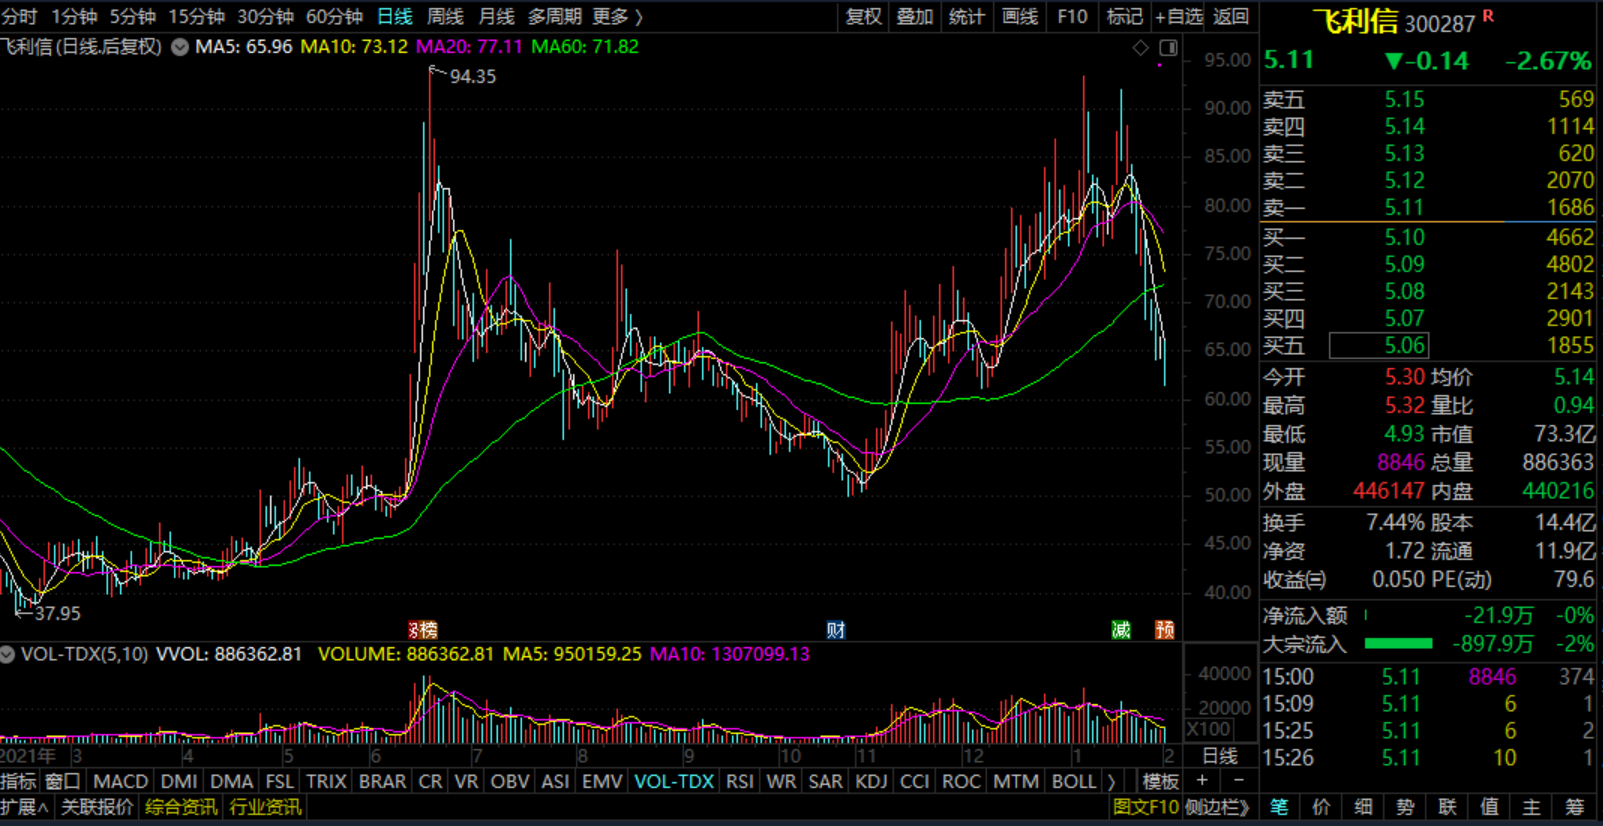
Task: Select the 日线 daily chart
Action: coord(395,16)
